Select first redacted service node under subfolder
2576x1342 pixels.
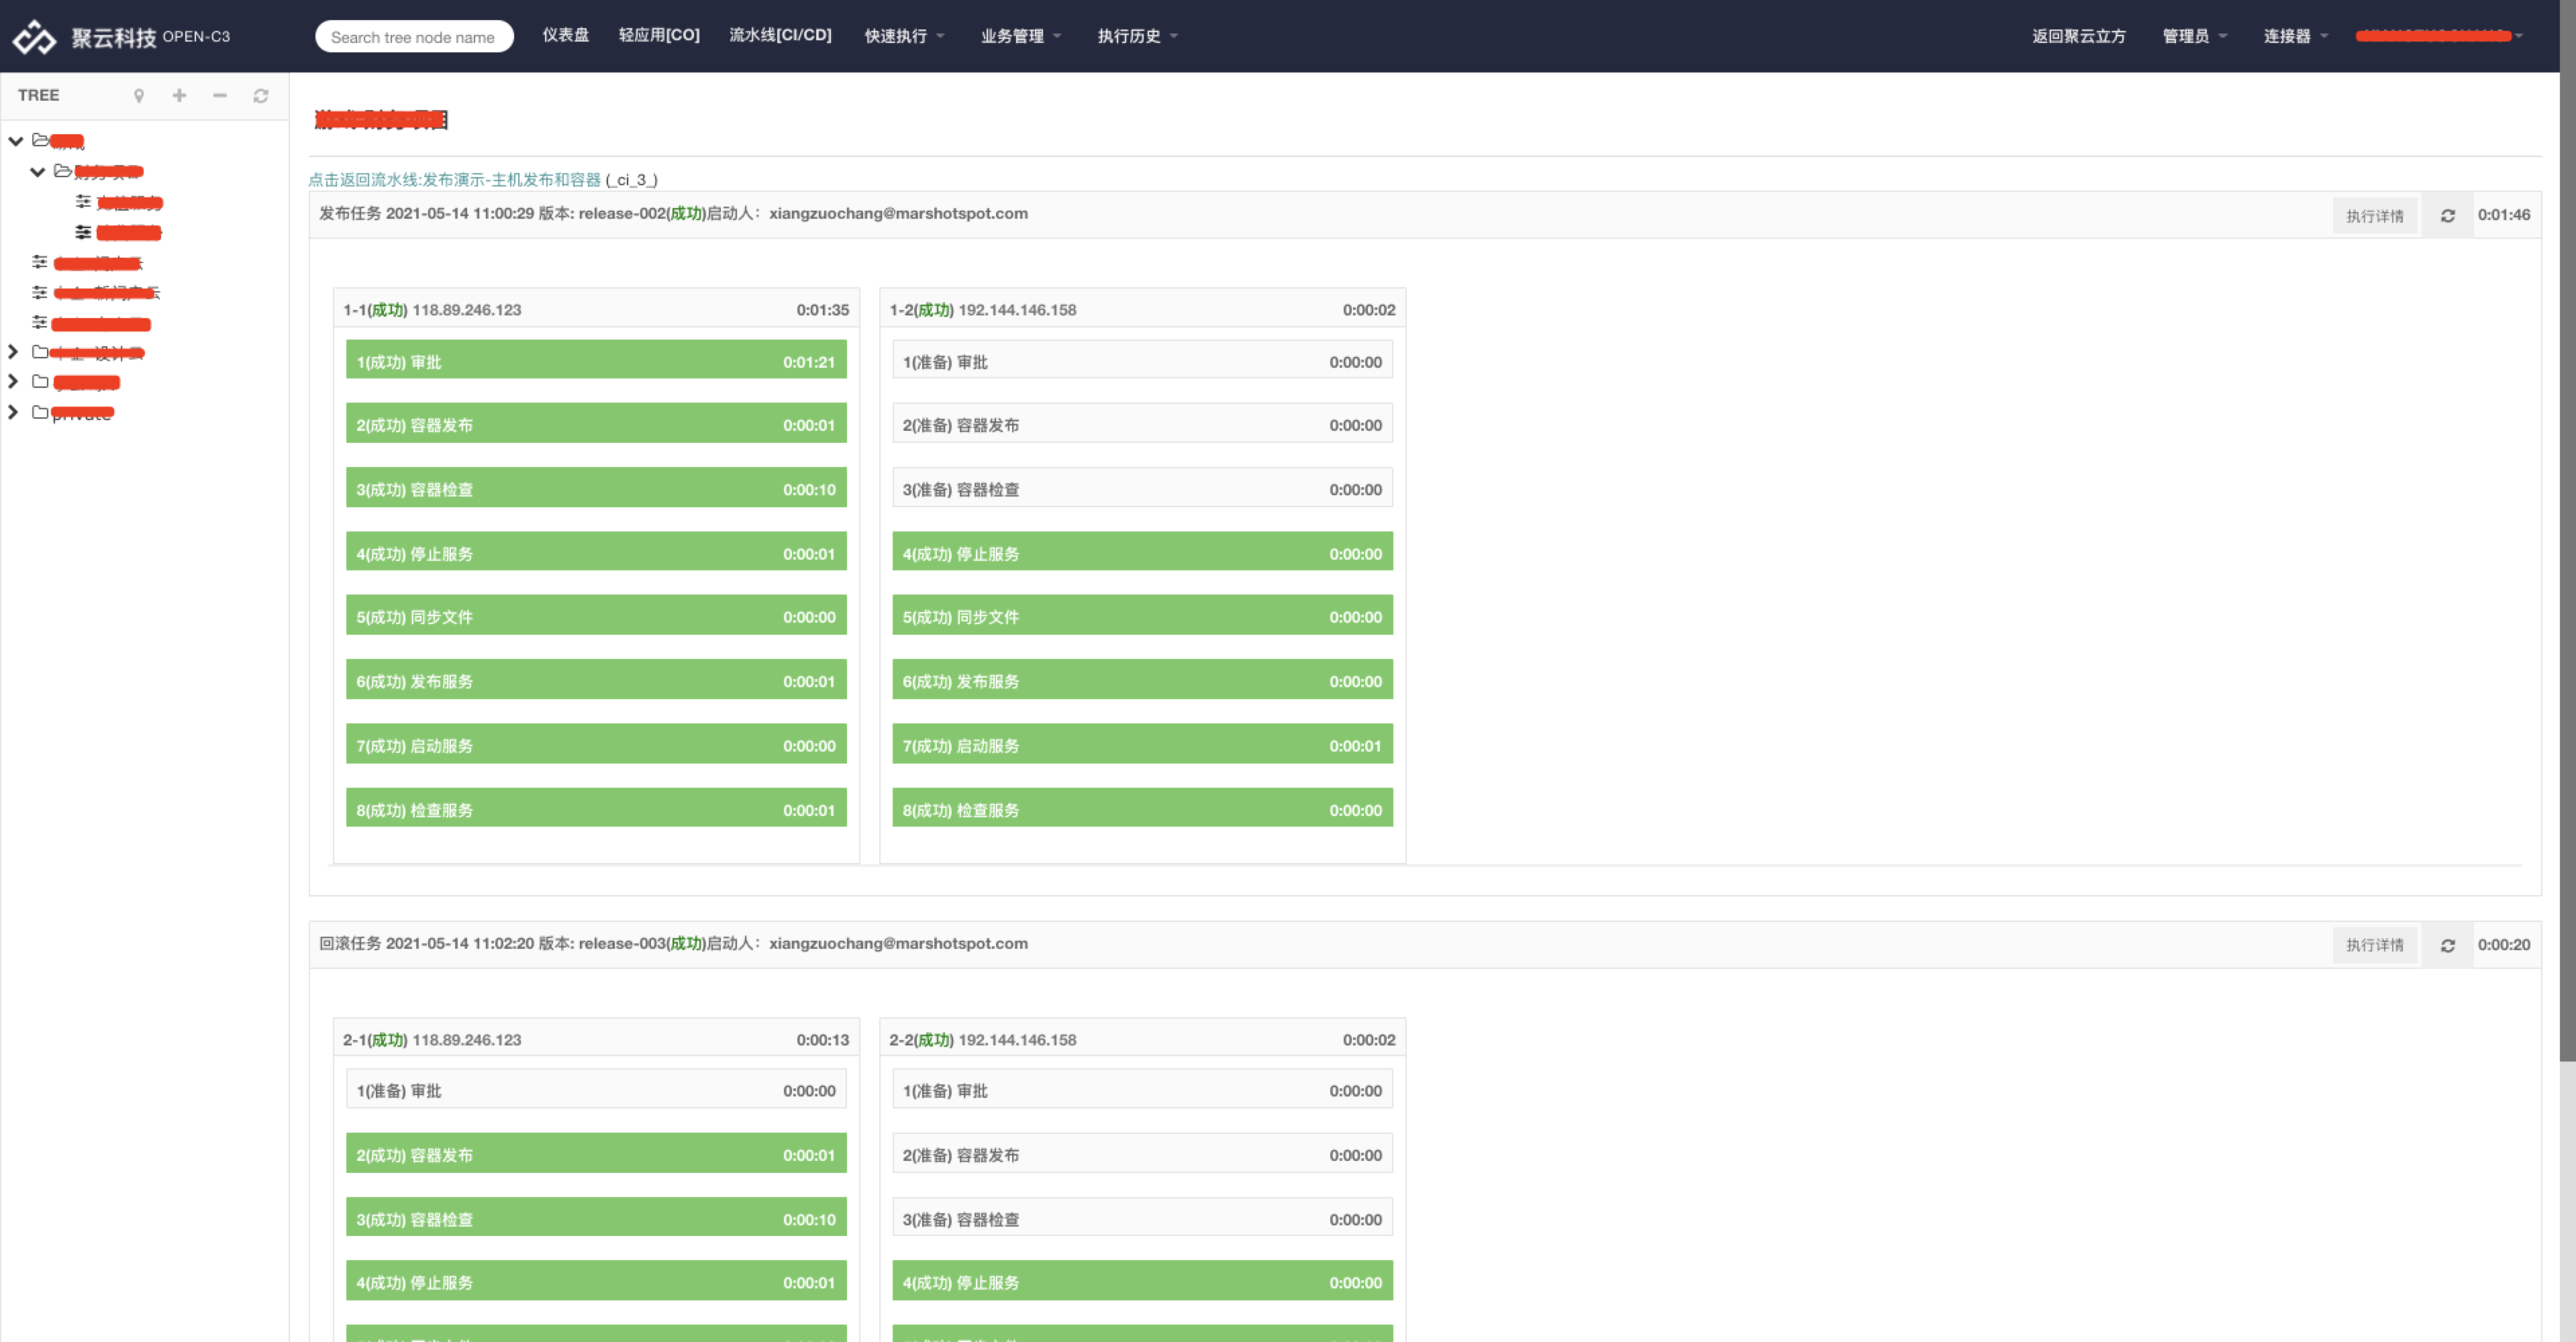[x=129, y=203]
